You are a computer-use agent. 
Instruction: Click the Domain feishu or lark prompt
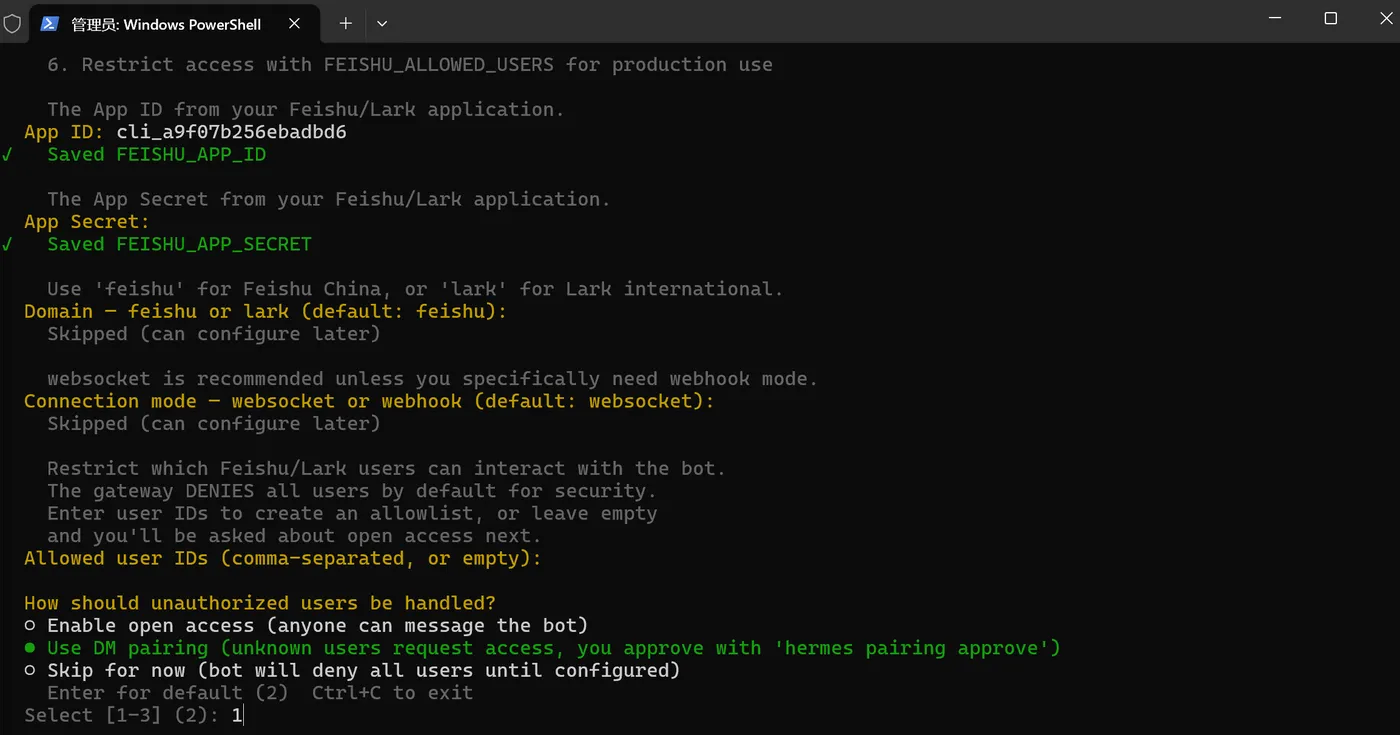click(265, 311)
